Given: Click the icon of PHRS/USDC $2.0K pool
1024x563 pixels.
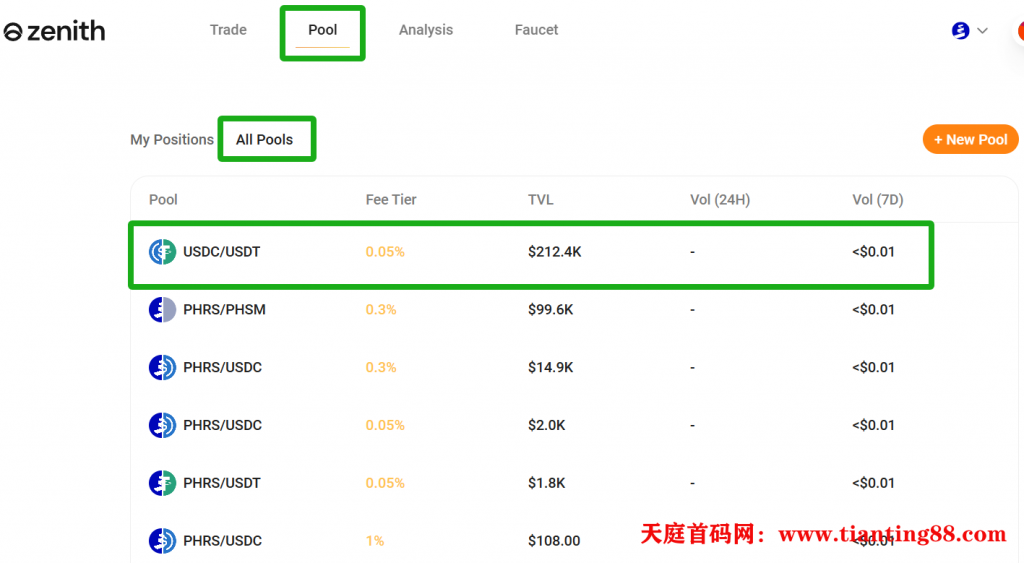Looking at the screenshot, I should tap(162, 425).
